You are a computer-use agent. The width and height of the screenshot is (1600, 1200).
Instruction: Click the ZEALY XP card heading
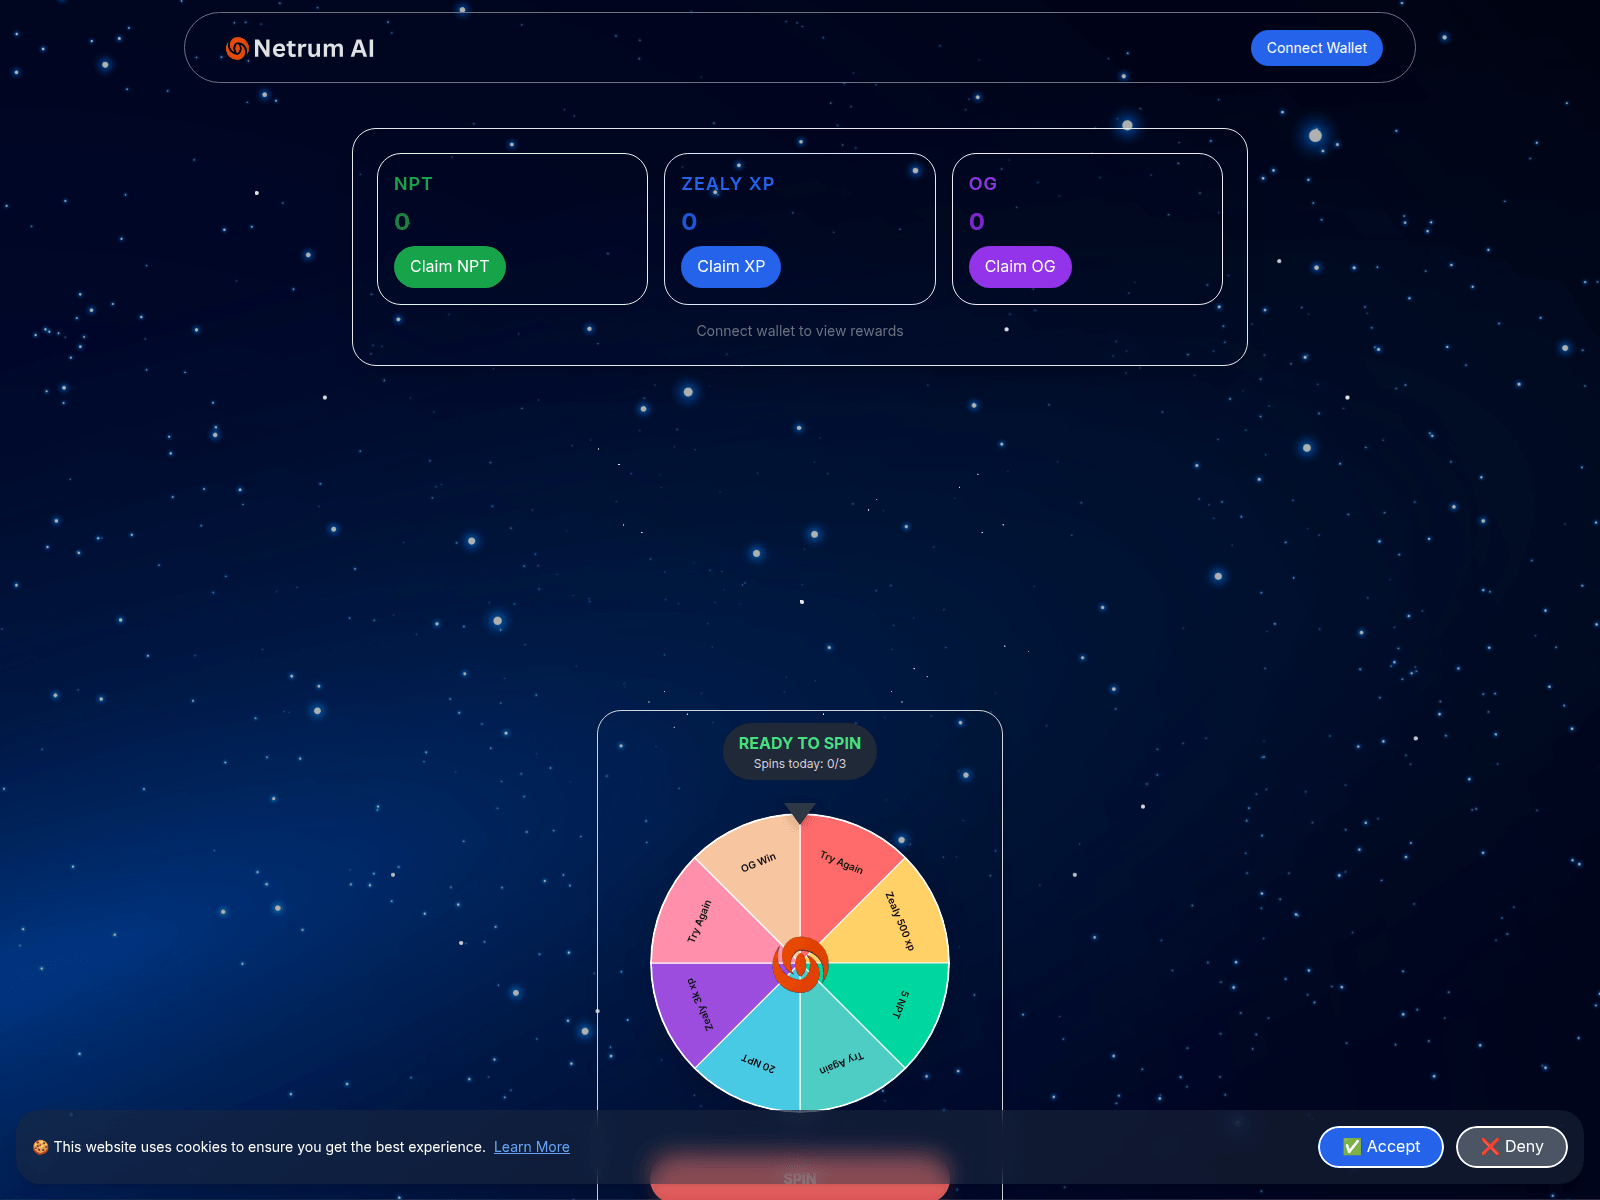(728, 184)
